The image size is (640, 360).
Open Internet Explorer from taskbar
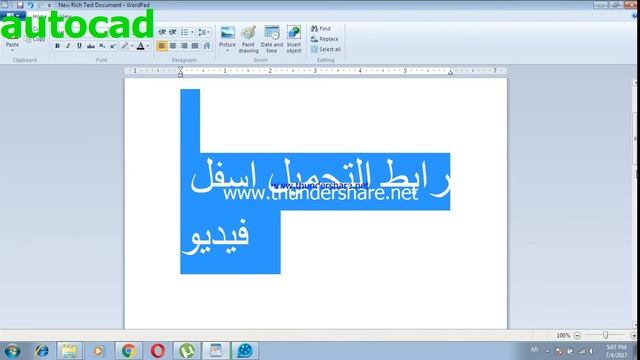coord(42,351)
